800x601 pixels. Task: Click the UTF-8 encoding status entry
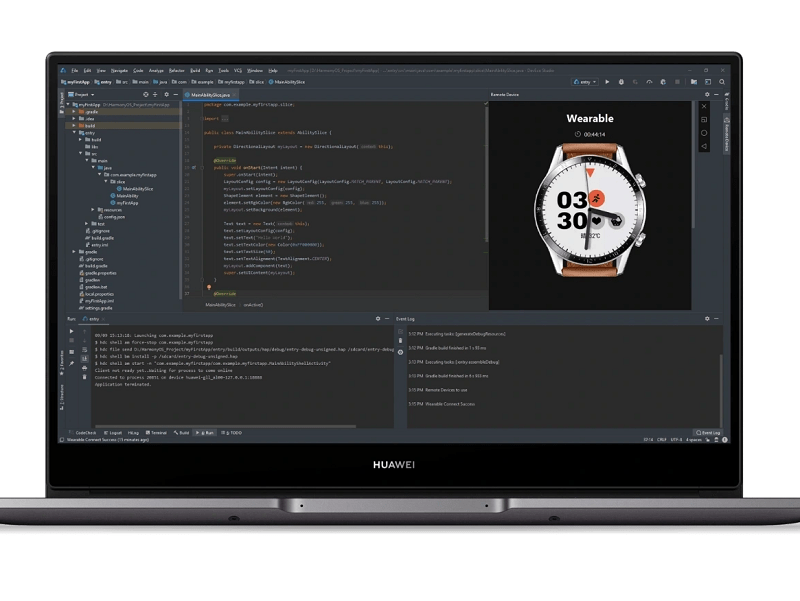(x=676, y=439)
